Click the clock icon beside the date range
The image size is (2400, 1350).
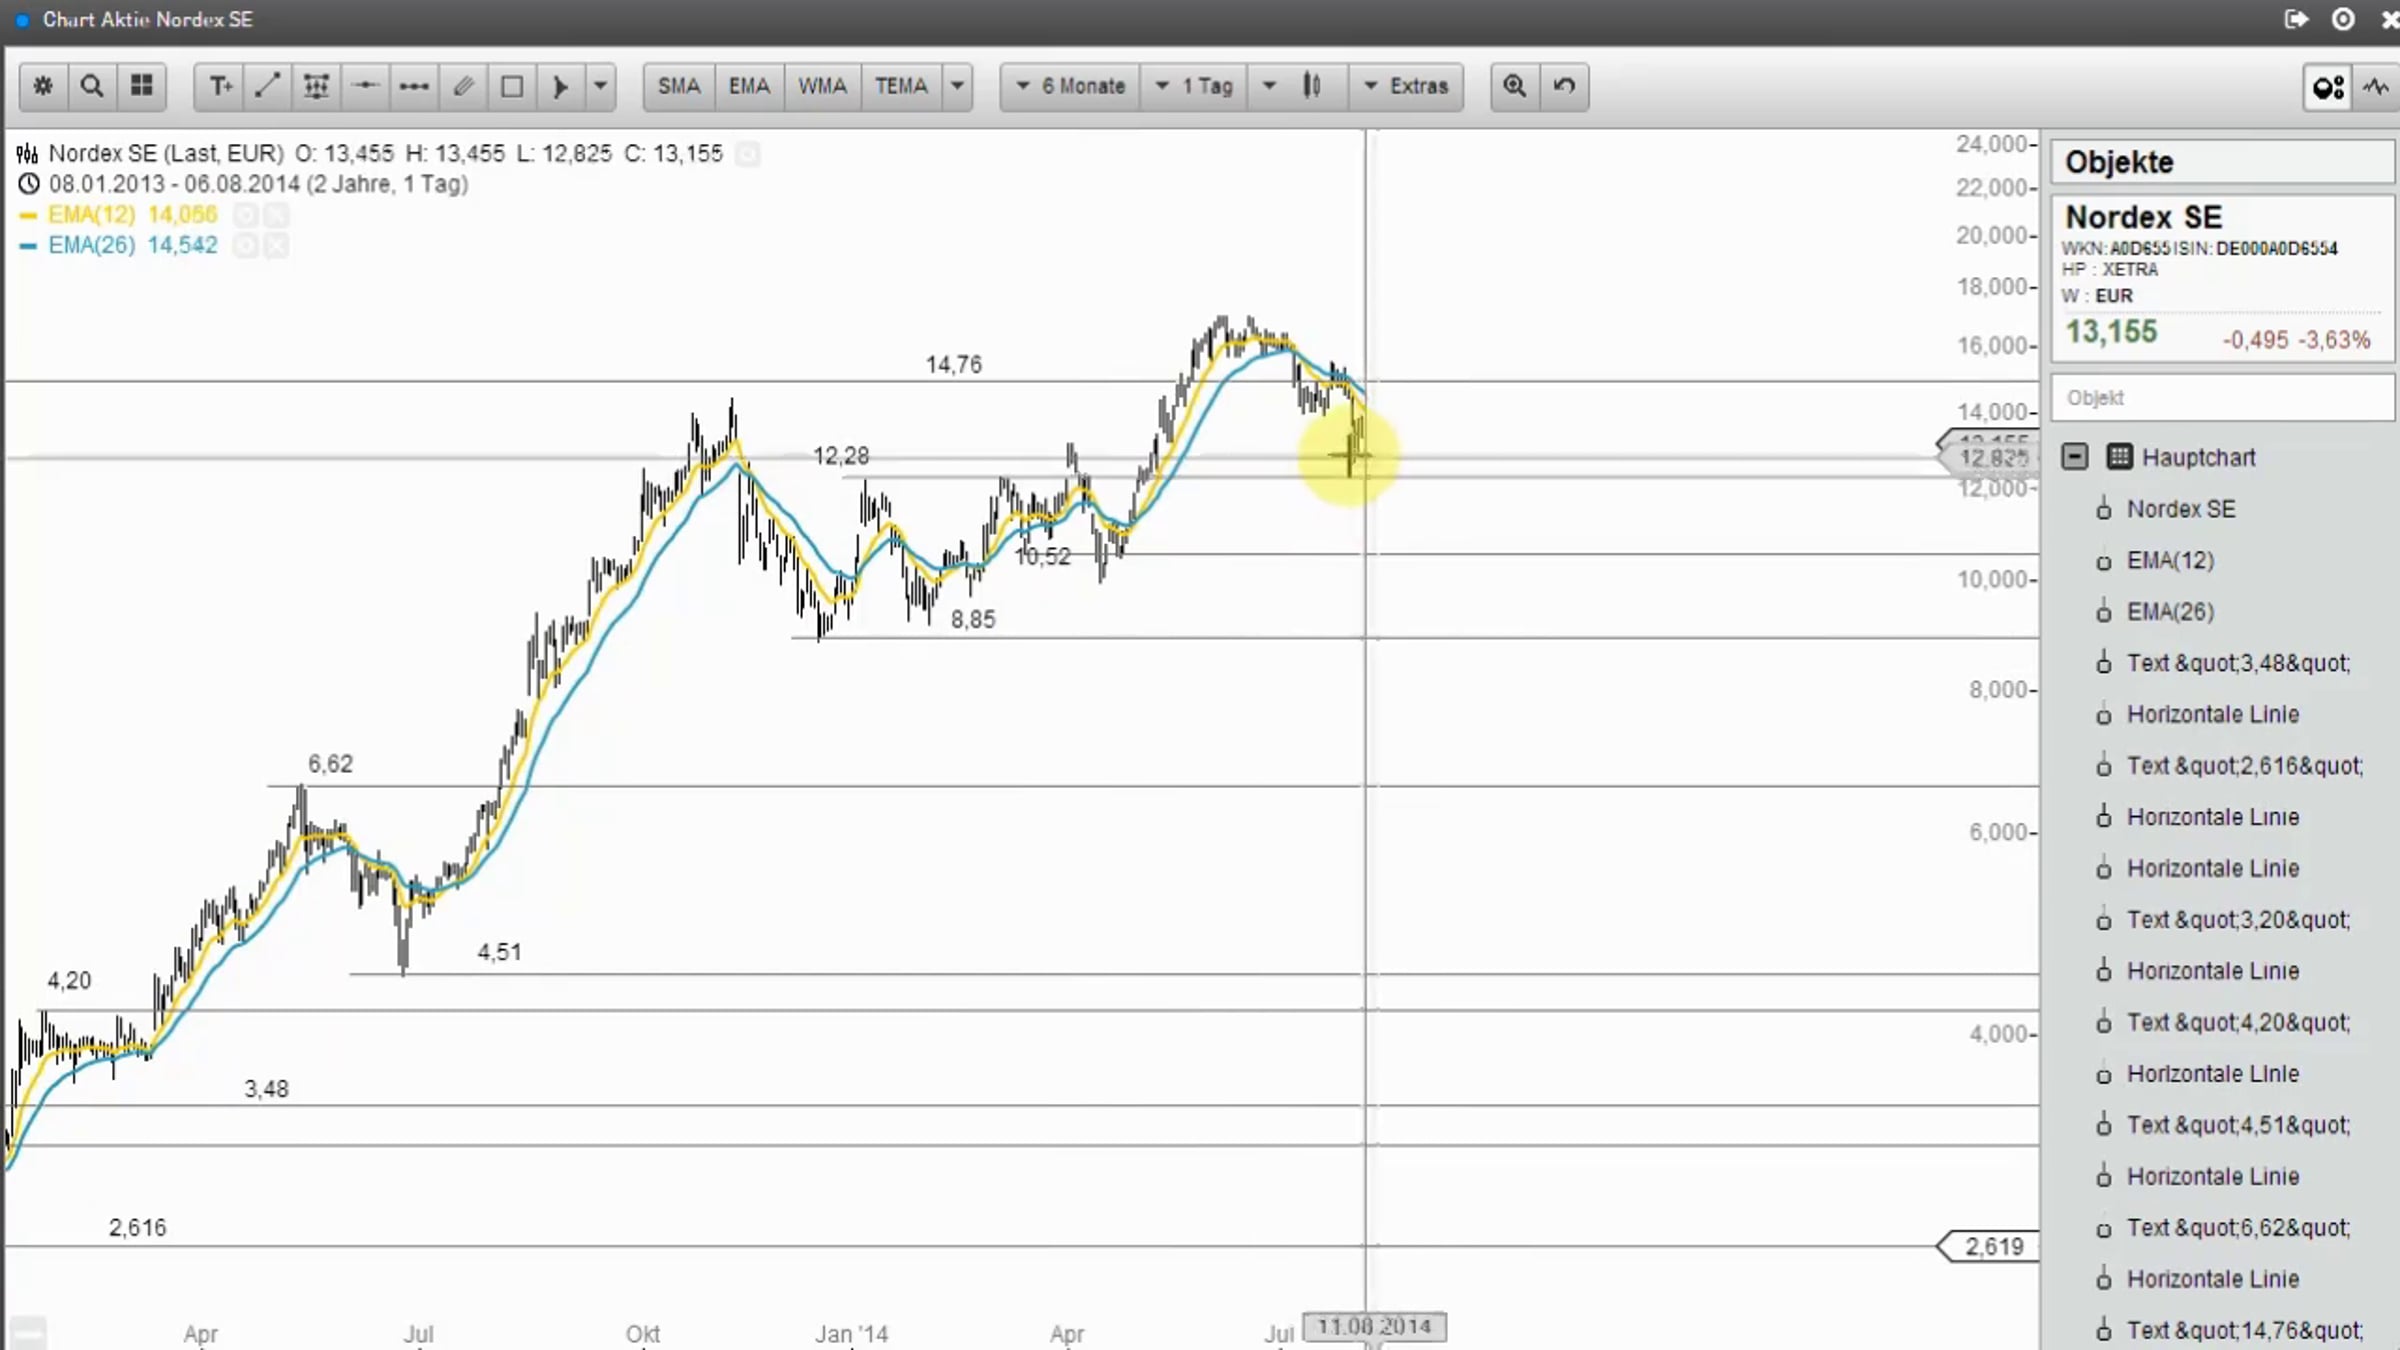29,184
